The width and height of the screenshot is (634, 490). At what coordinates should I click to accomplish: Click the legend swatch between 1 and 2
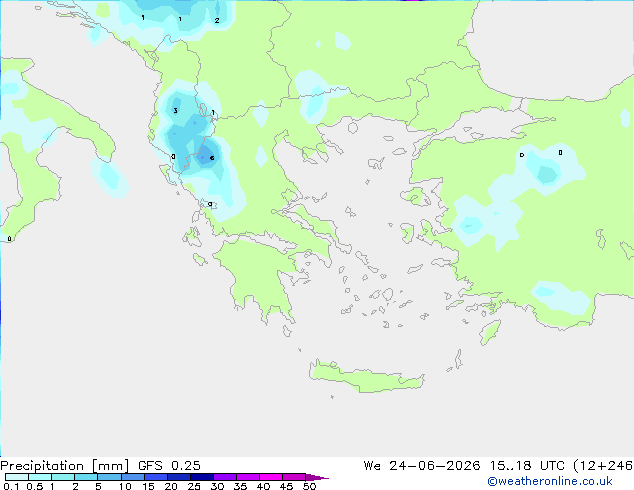pos(63,477)
